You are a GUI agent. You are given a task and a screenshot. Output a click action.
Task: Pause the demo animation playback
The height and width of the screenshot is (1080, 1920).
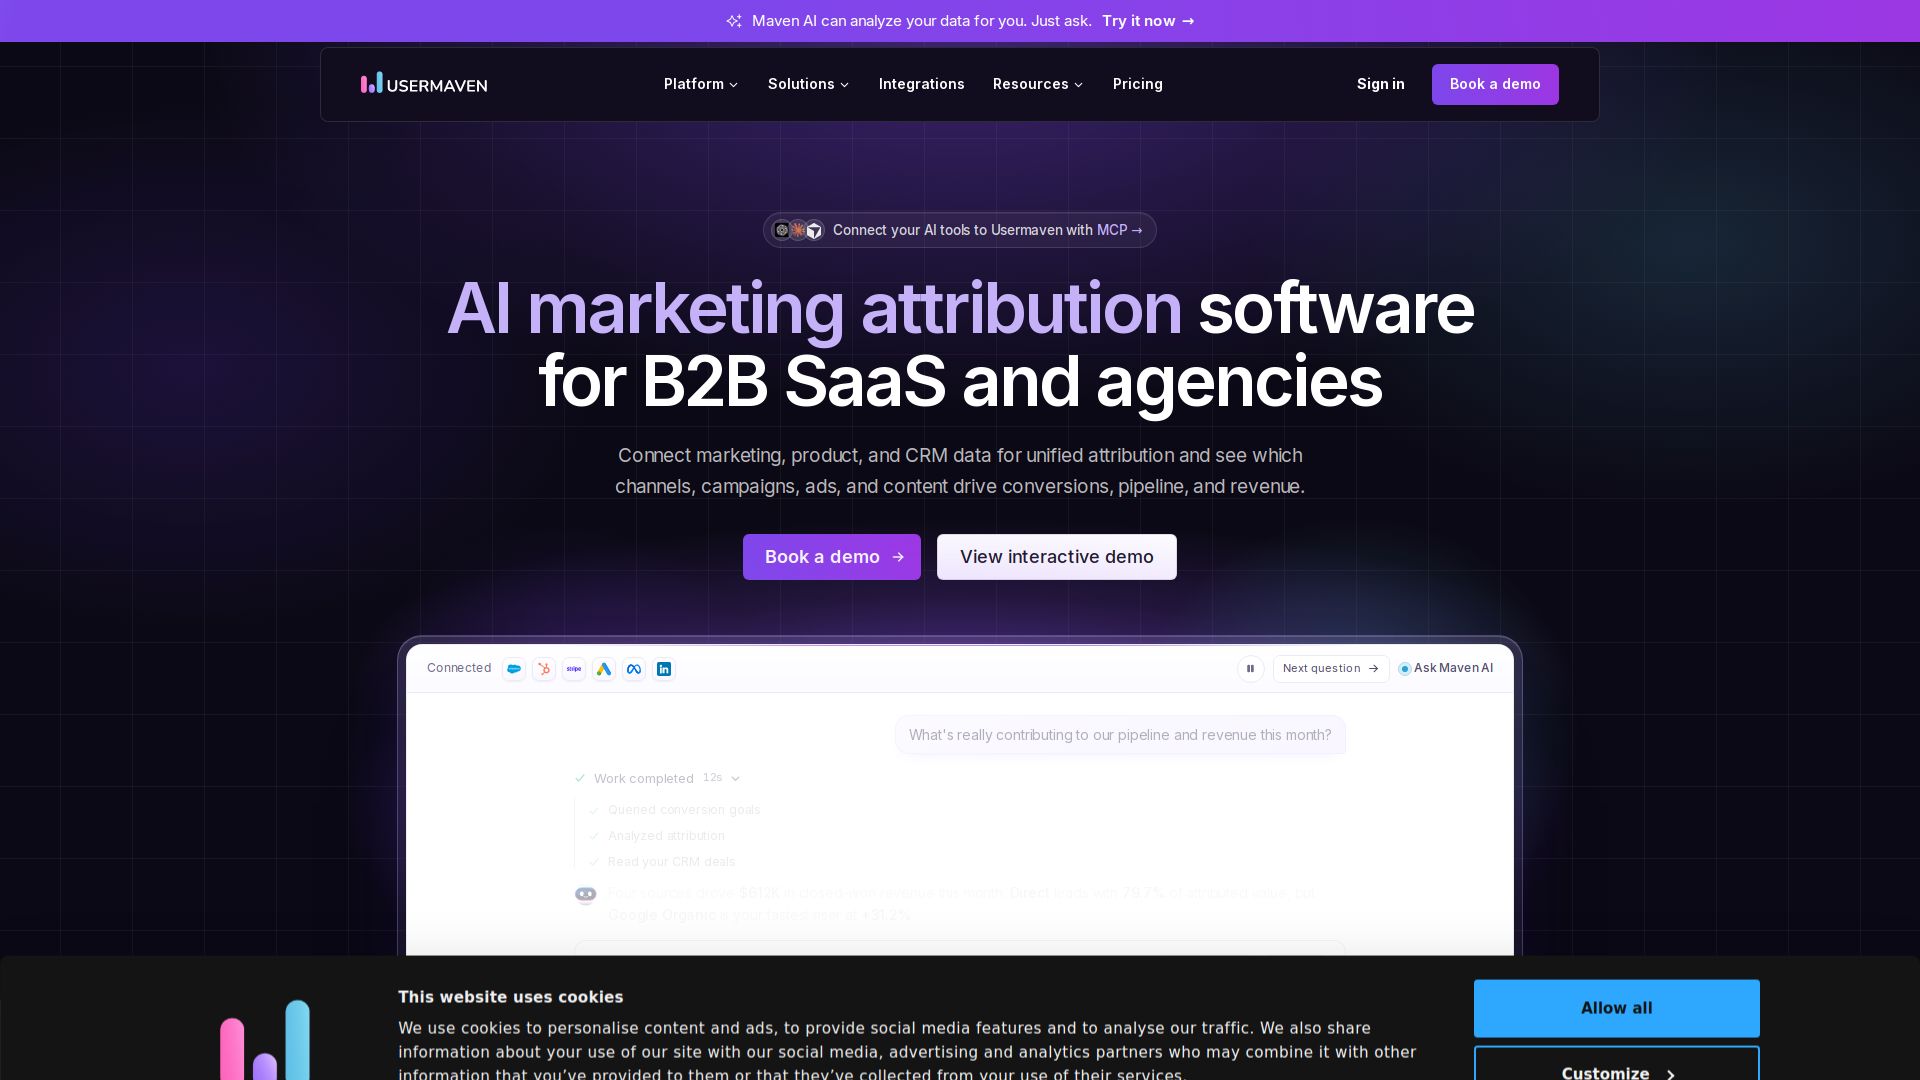pyautogui.click(x=1250, y=669)
